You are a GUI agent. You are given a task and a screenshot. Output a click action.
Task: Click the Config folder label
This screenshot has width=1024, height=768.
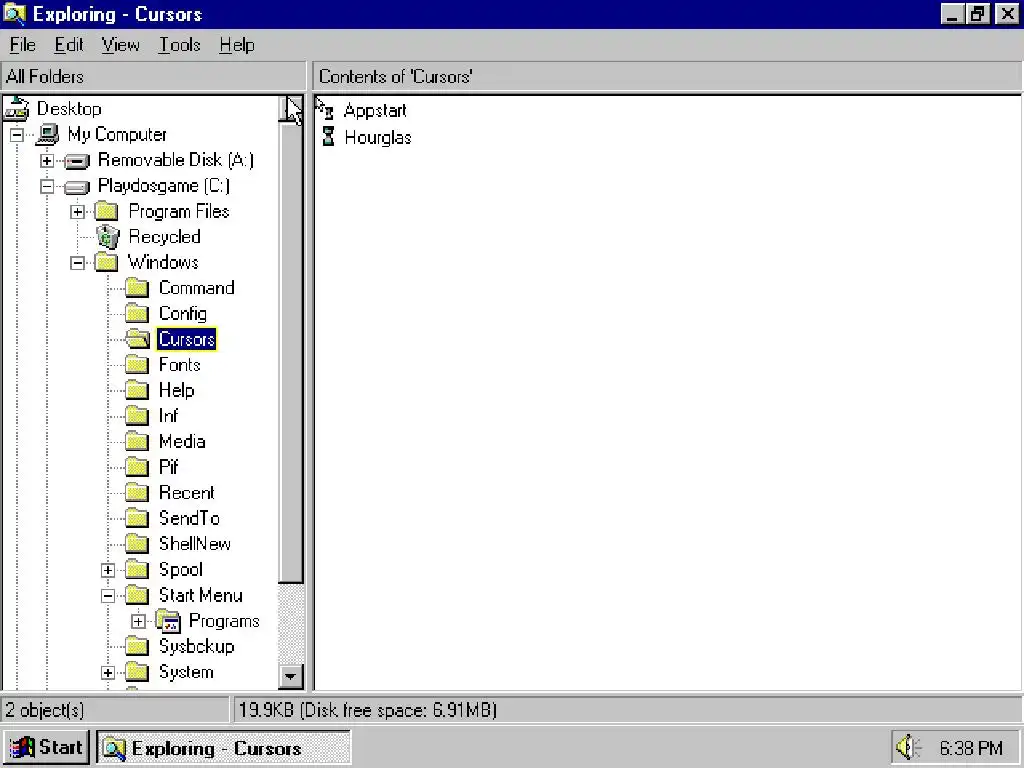click(183, 314)
